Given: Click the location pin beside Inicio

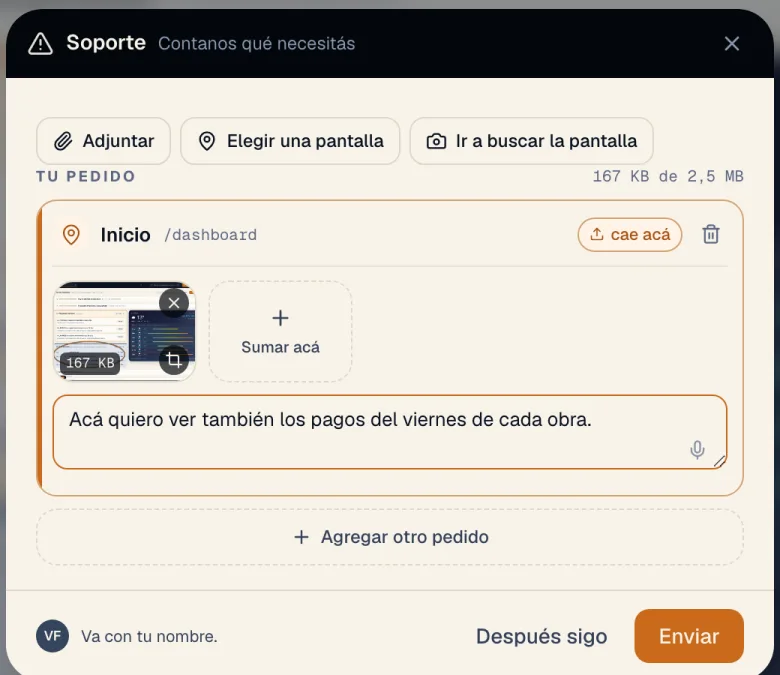Looking at the screenshot, I should [71, 235].
